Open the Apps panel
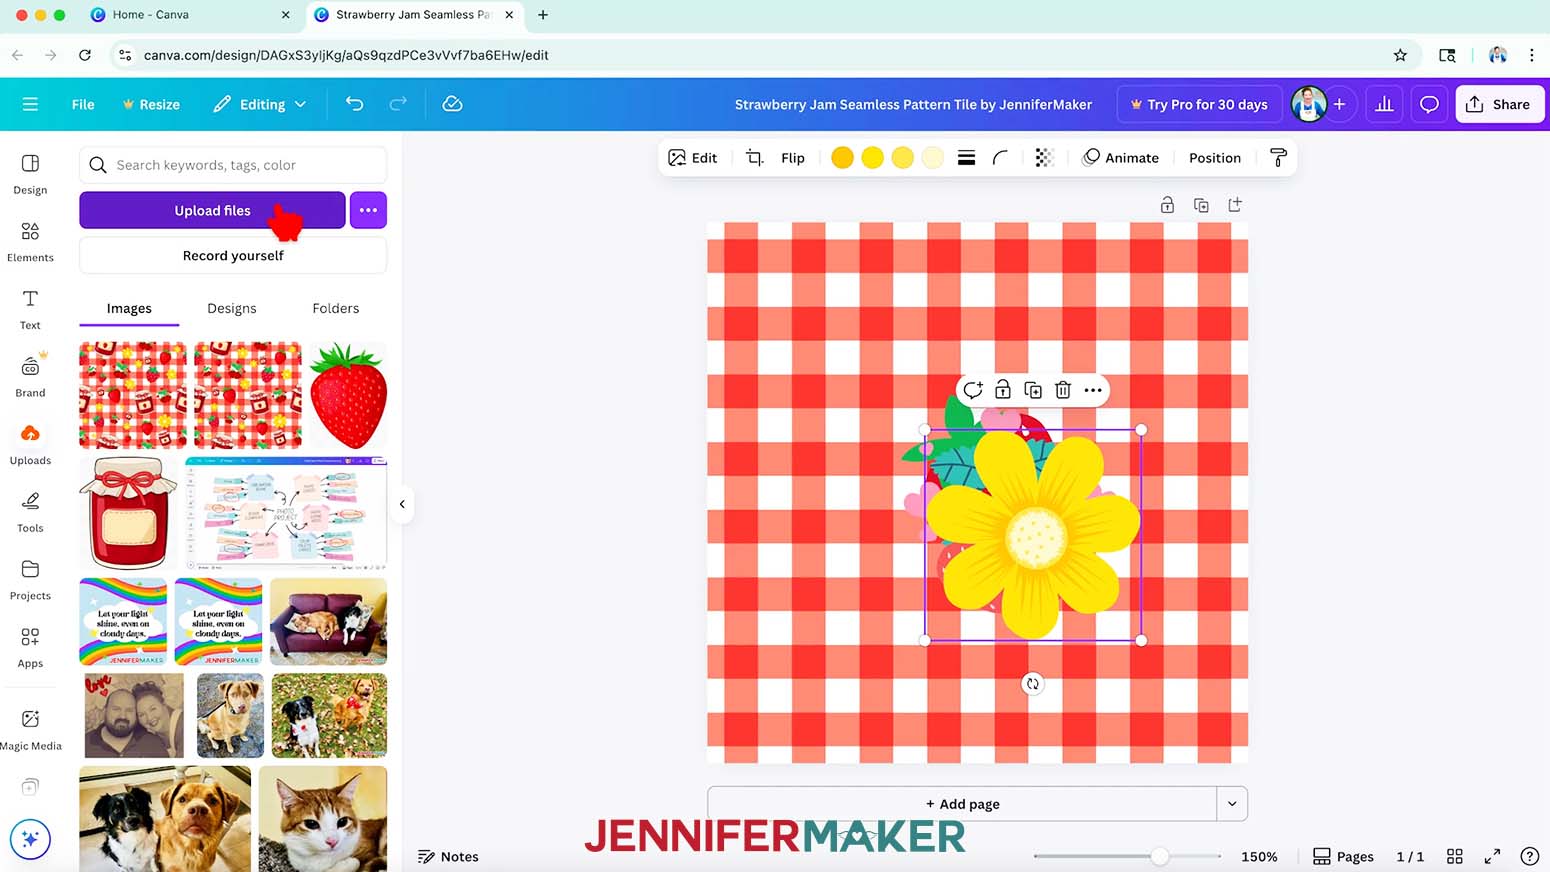The height and width of the screenshot is (872, 1550). (x=30, y=648)
